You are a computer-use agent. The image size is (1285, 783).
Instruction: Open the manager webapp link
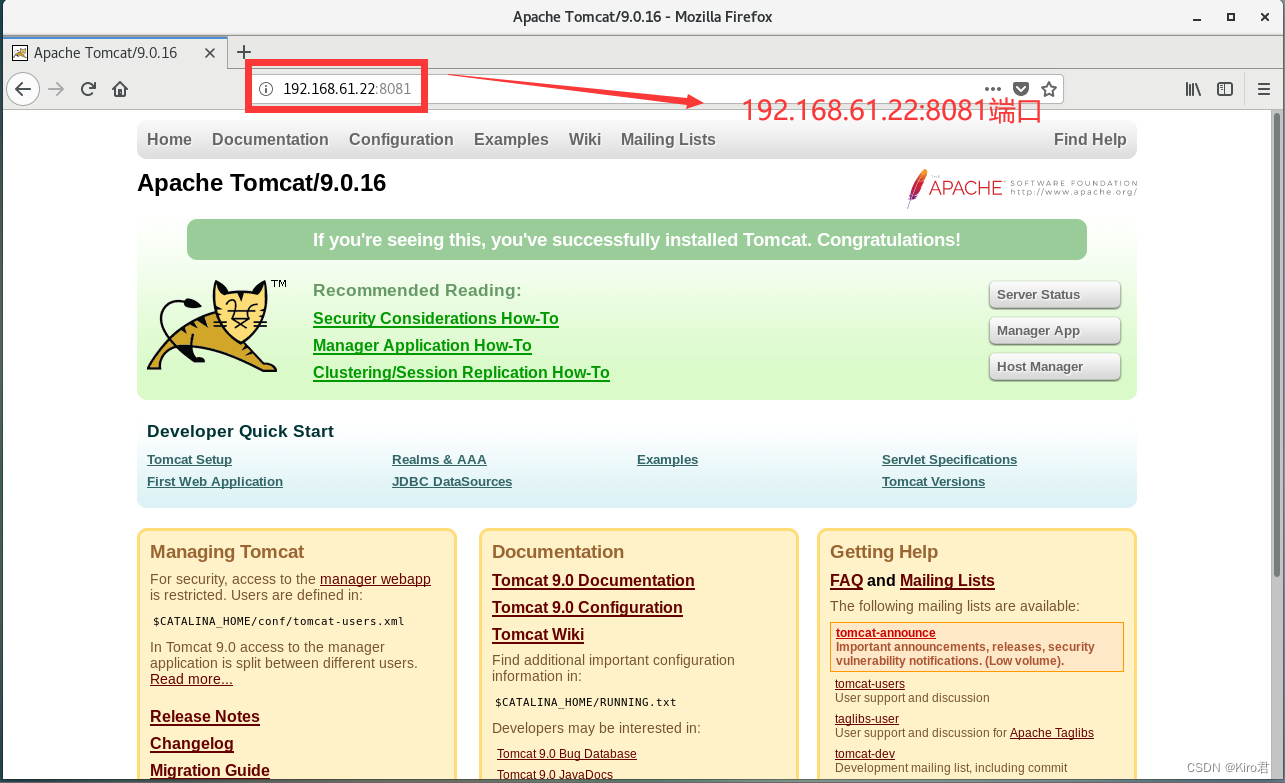(375, 579)
